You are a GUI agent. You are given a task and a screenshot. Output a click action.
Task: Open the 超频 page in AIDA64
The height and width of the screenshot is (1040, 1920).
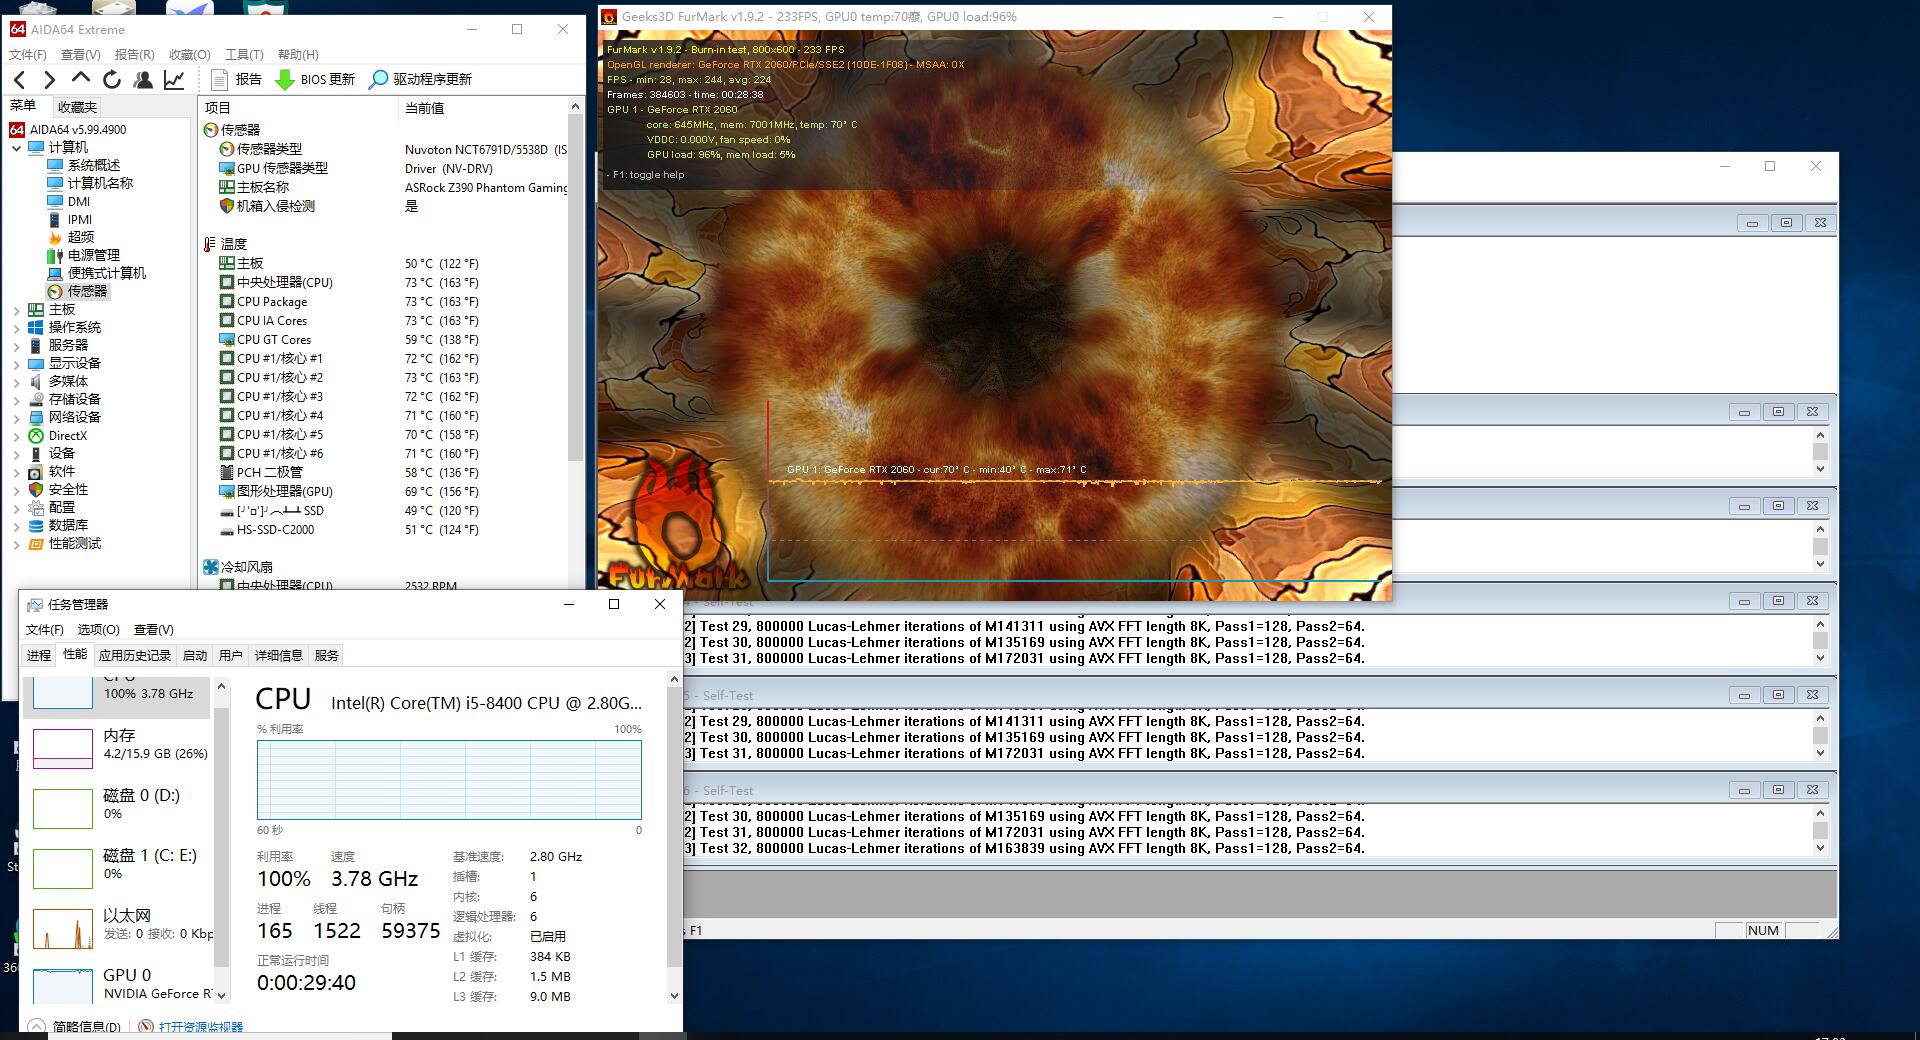coord(81,237)
